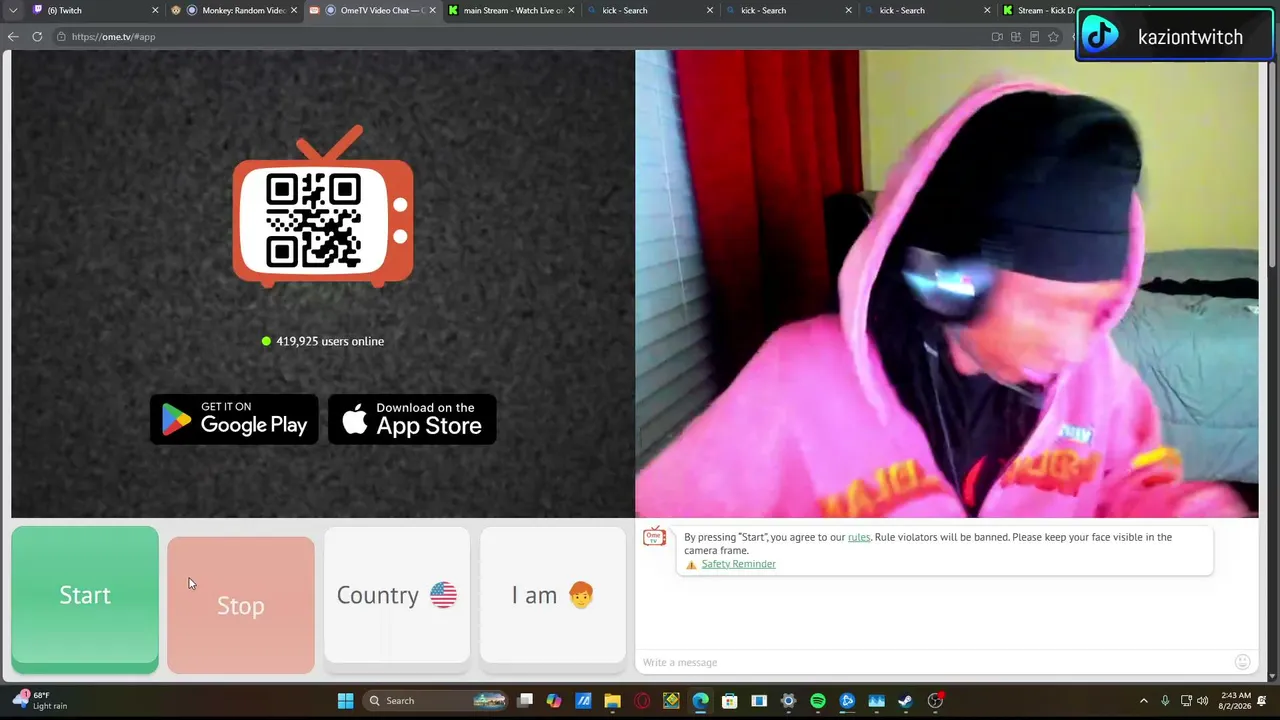Image resolution: width=1280 pixels, height=720 pixels.
Task: Open Task View on the taskbar
Action: point(525,701)
